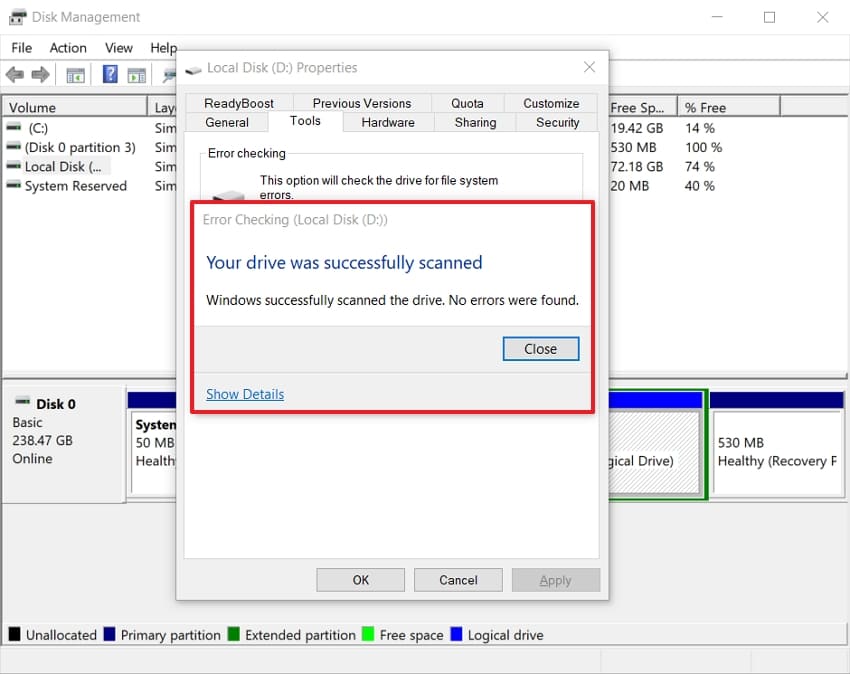Open the Previous Versions tab
The height and width of the screenshot is (674, 850).
coord(362,102)
